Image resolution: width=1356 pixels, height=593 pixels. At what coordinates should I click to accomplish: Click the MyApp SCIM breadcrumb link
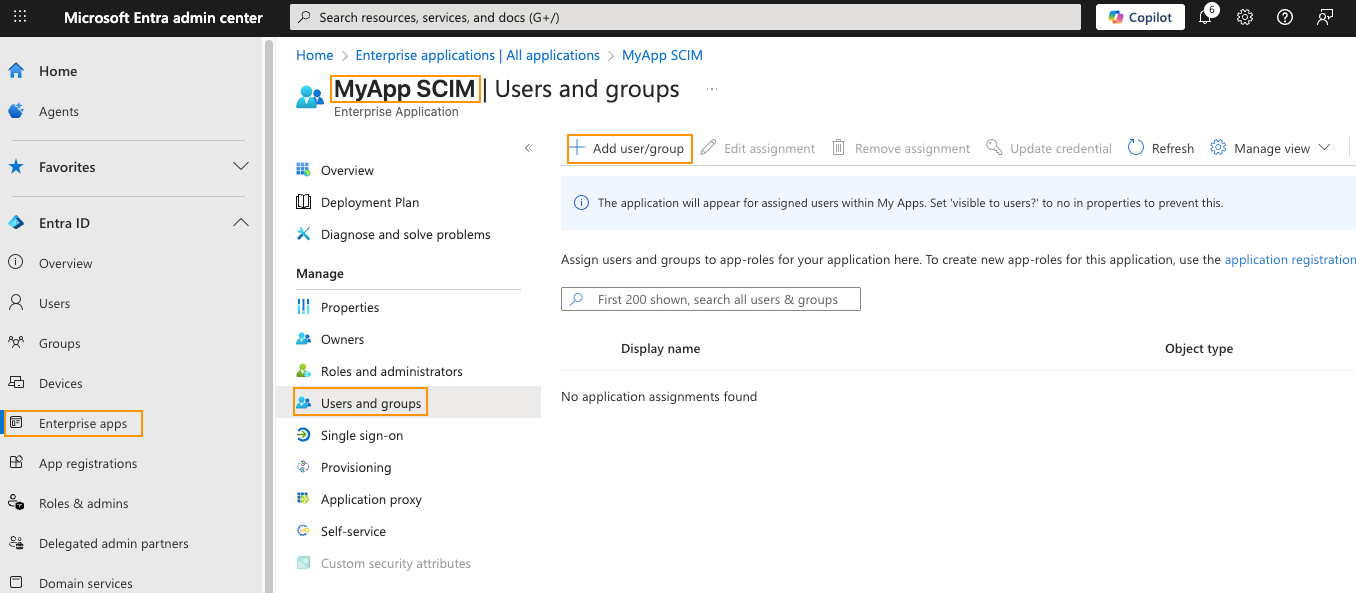pos(662,55)
